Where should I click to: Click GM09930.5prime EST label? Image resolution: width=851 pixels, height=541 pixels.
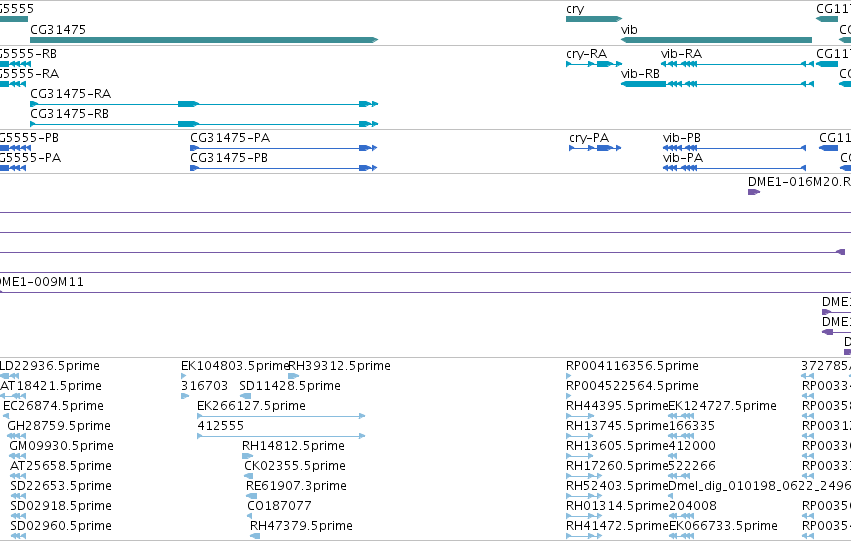[61, 446]
